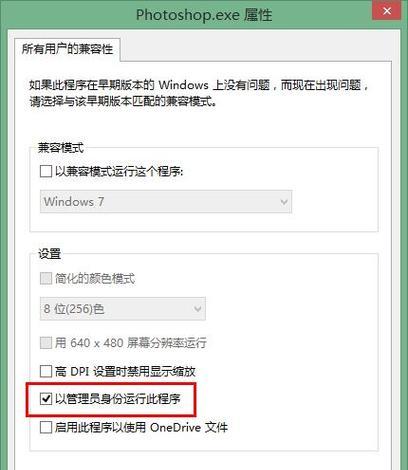Click the chevron arrow on Windows 7 combo box
Screen dimensions: 408x470
[284, 202]
